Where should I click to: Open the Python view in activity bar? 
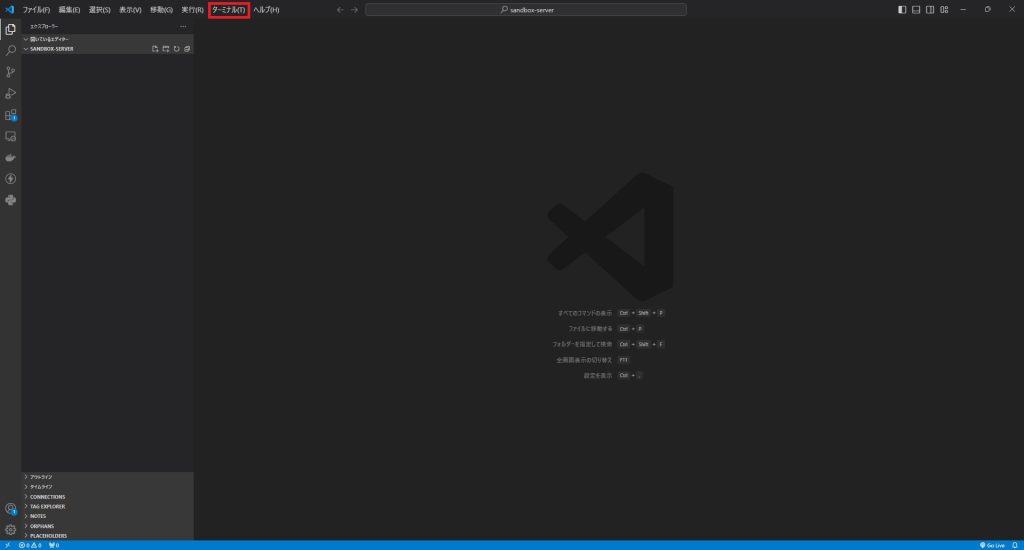tap(11, 200)
